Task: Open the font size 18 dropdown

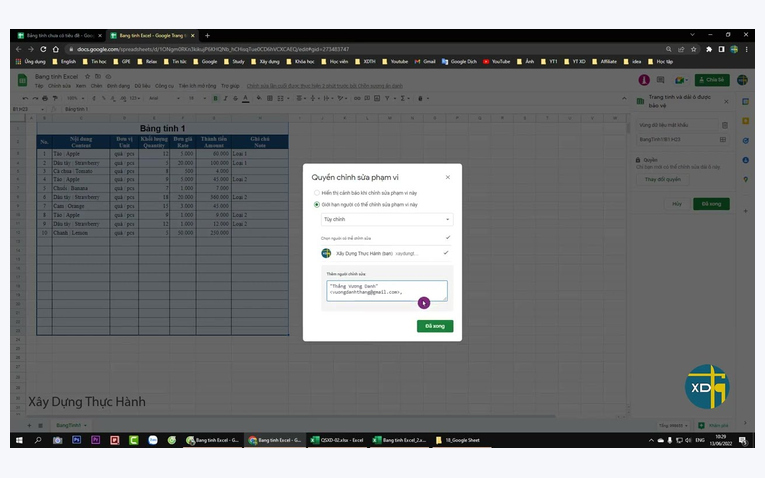Action: (x=197, y=99)
